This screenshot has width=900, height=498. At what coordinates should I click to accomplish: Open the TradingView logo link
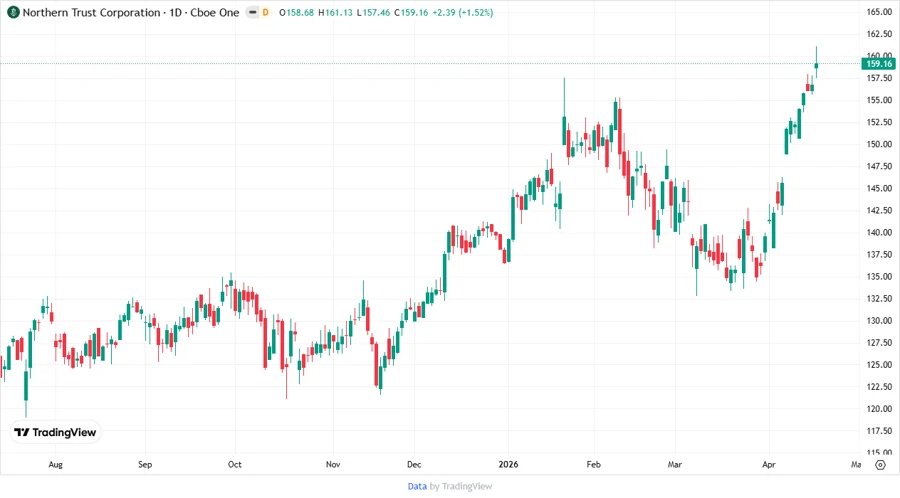55,433
